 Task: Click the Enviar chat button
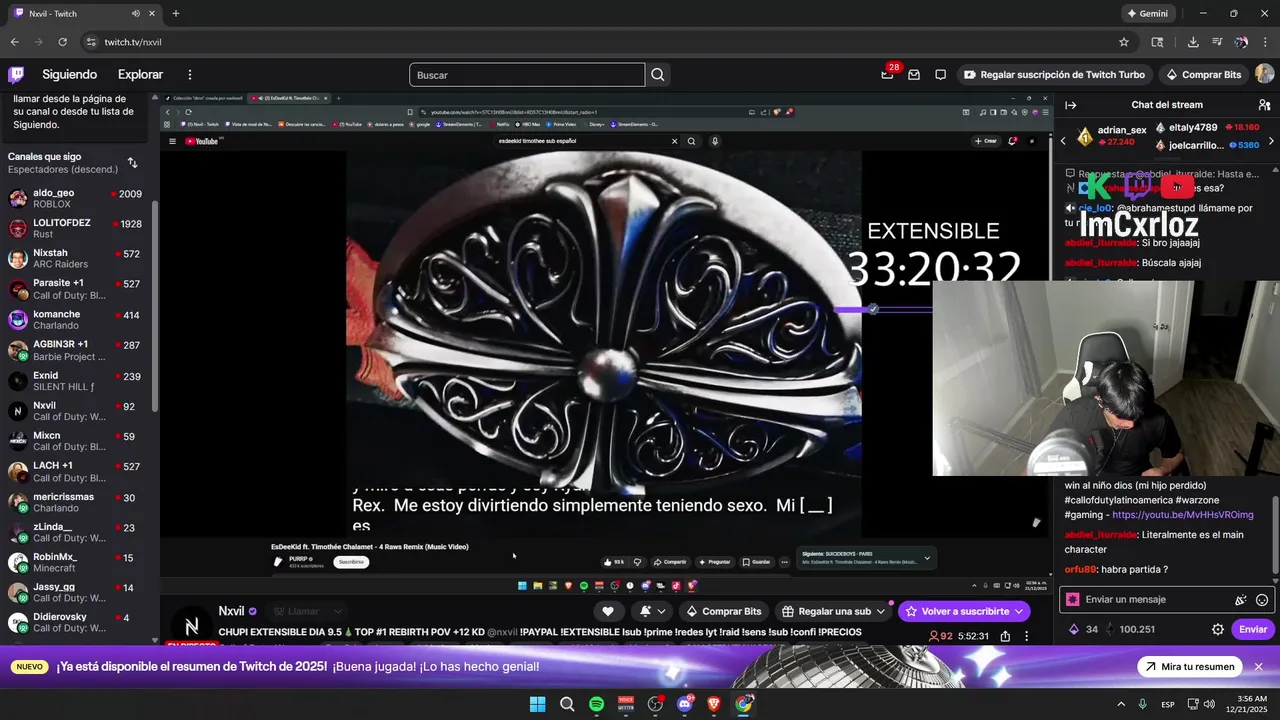coord(1253,630)
